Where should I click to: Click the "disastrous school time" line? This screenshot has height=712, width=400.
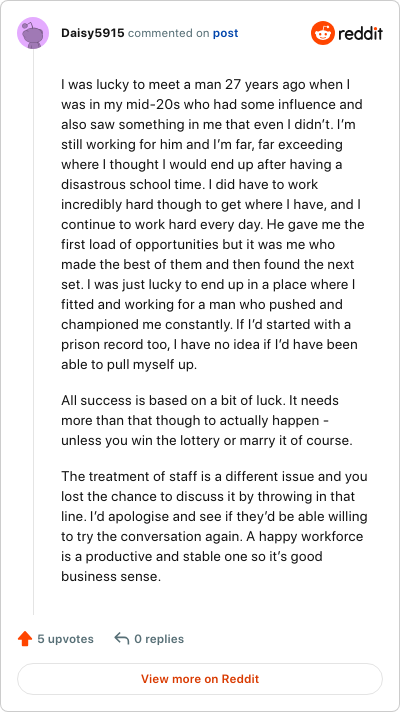tap(189, 185)
